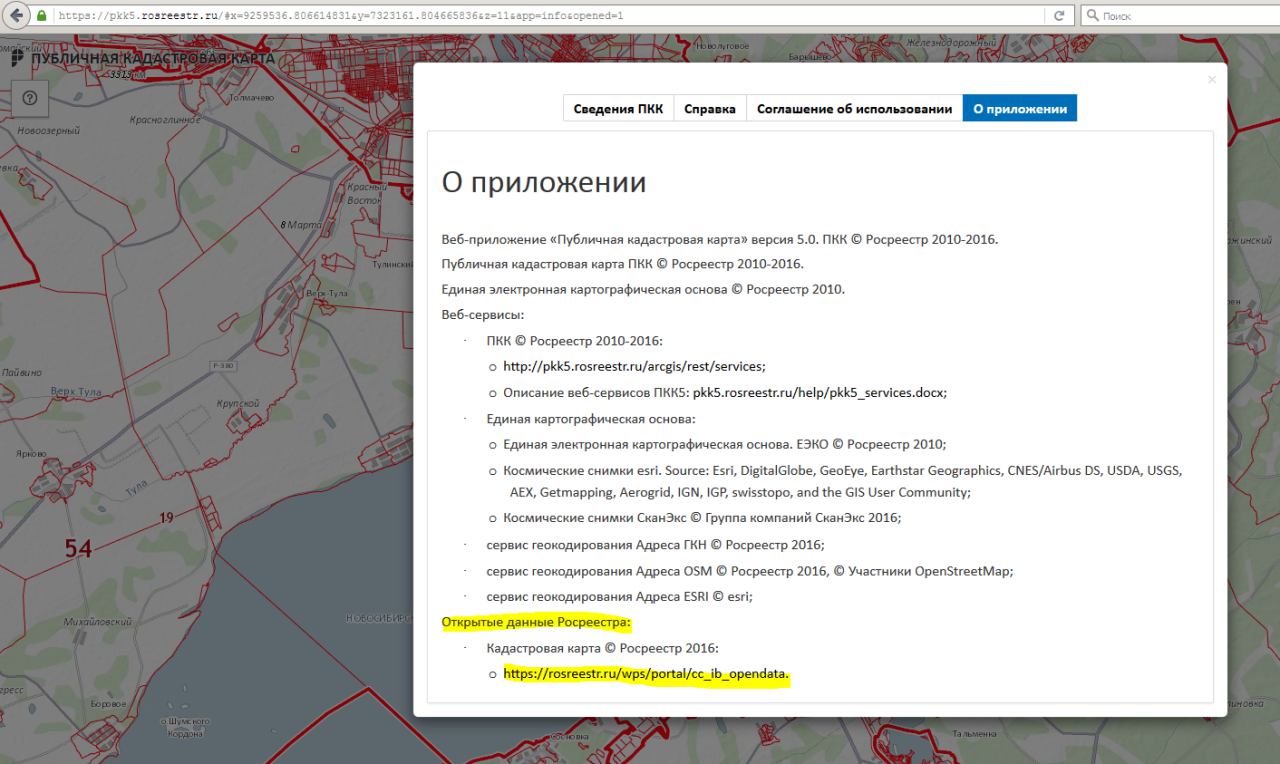
Task: Click the browser back arrow button
Action: point(15,16)
